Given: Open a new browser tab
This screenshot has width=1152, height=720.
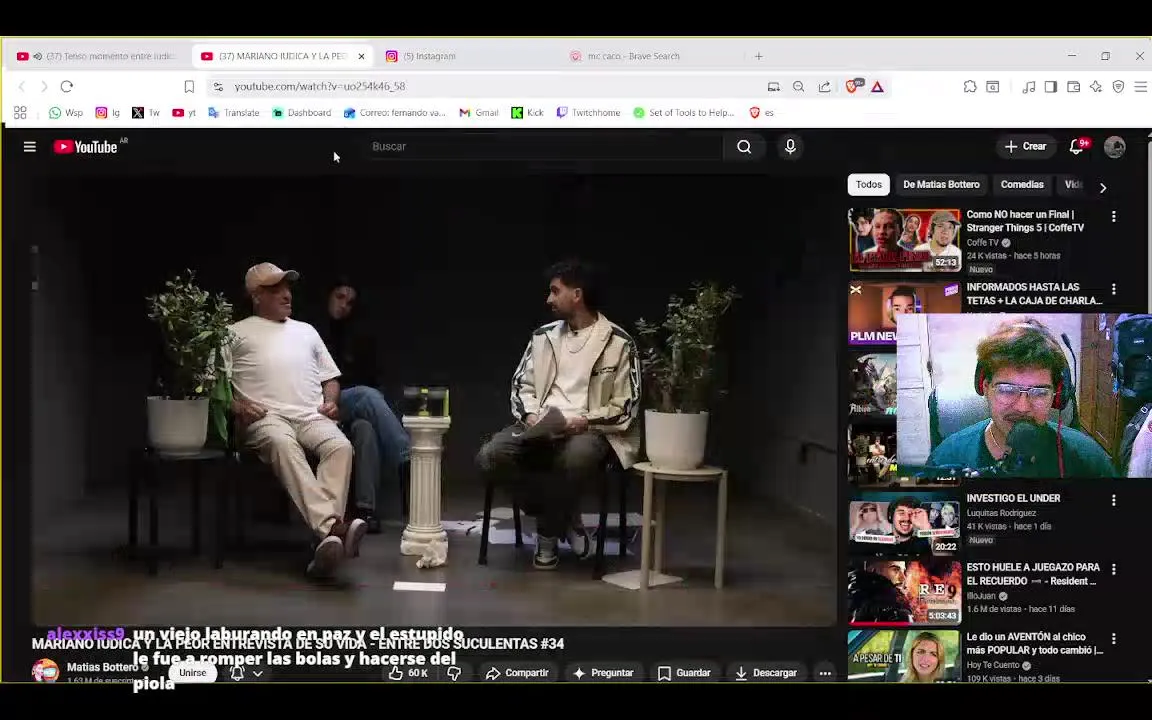Looking at the screenshot, I should 759,56.
